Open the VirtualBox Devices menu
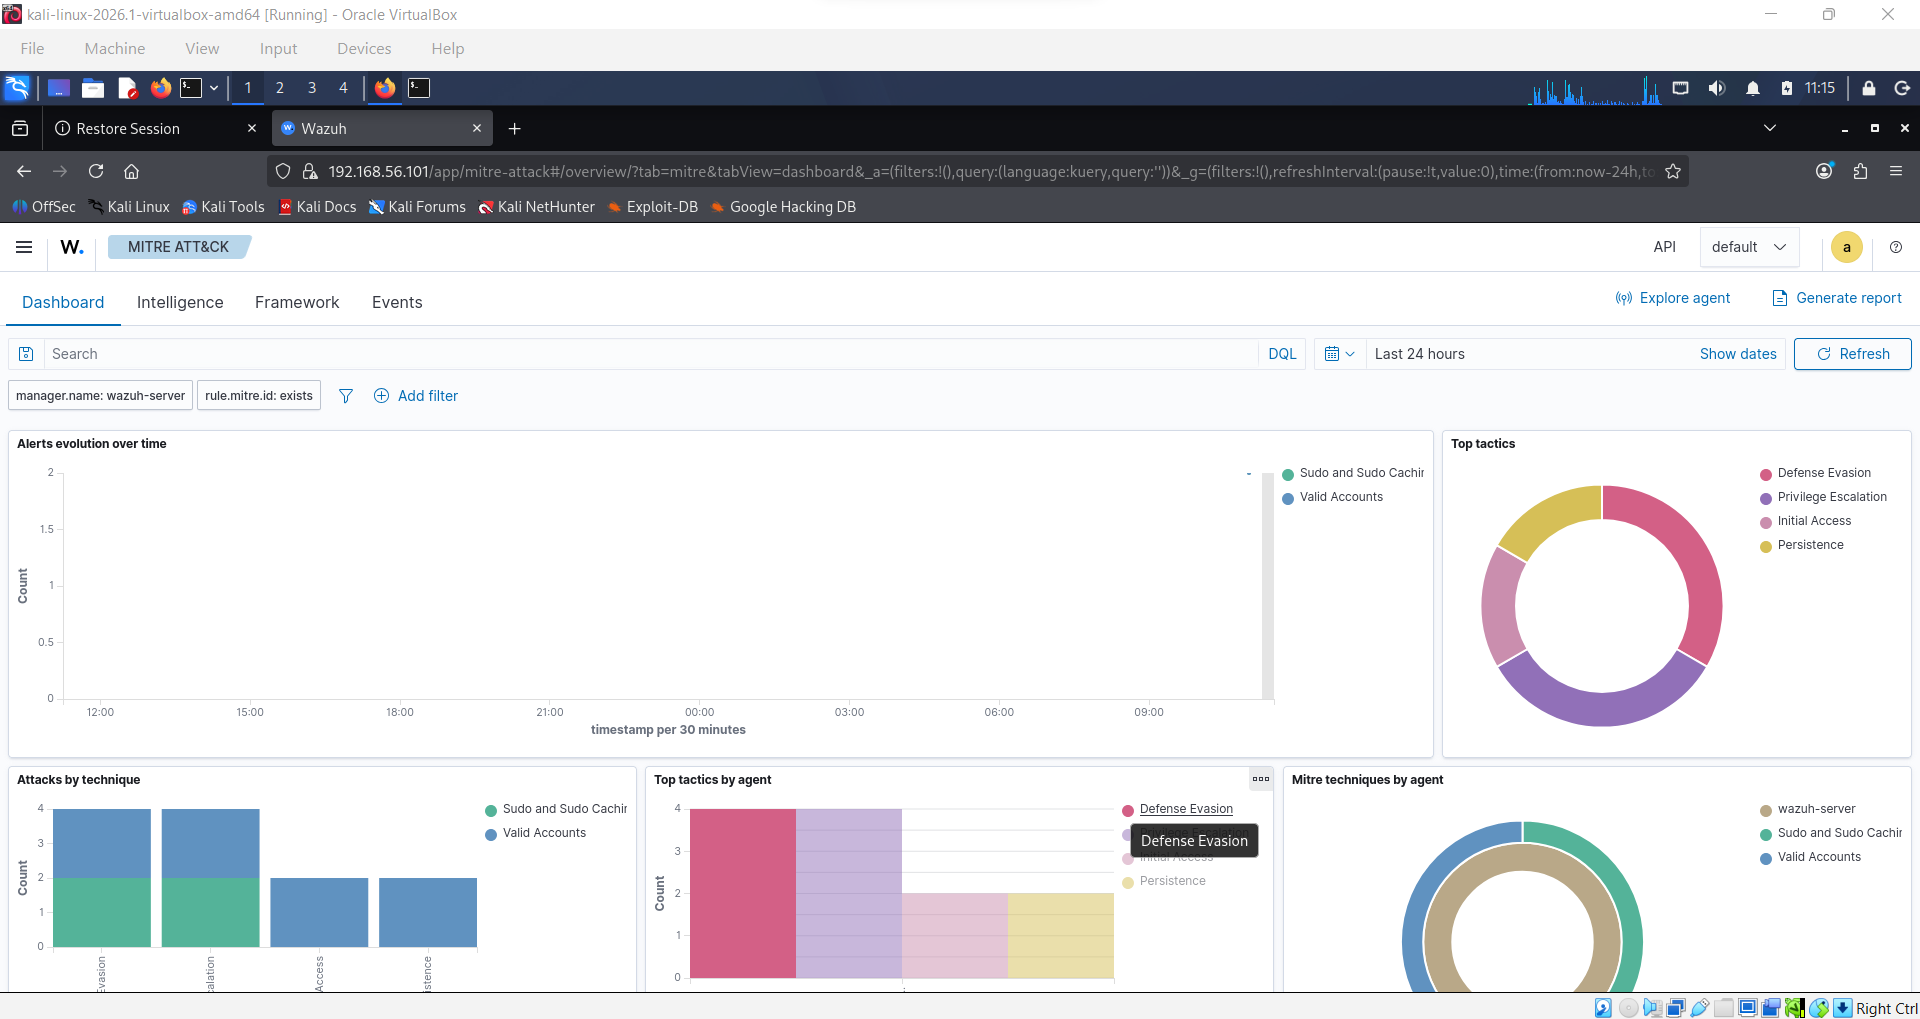This screenshot has width=1920, height=1019. pyautogui.click(x=364, y=48)
